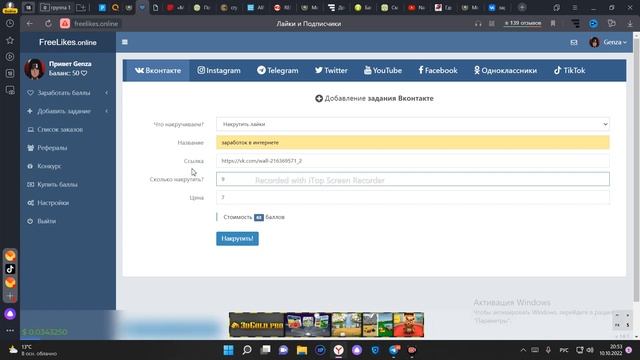
Task: Reload the page with refresh icon
Action: point(48,24)
